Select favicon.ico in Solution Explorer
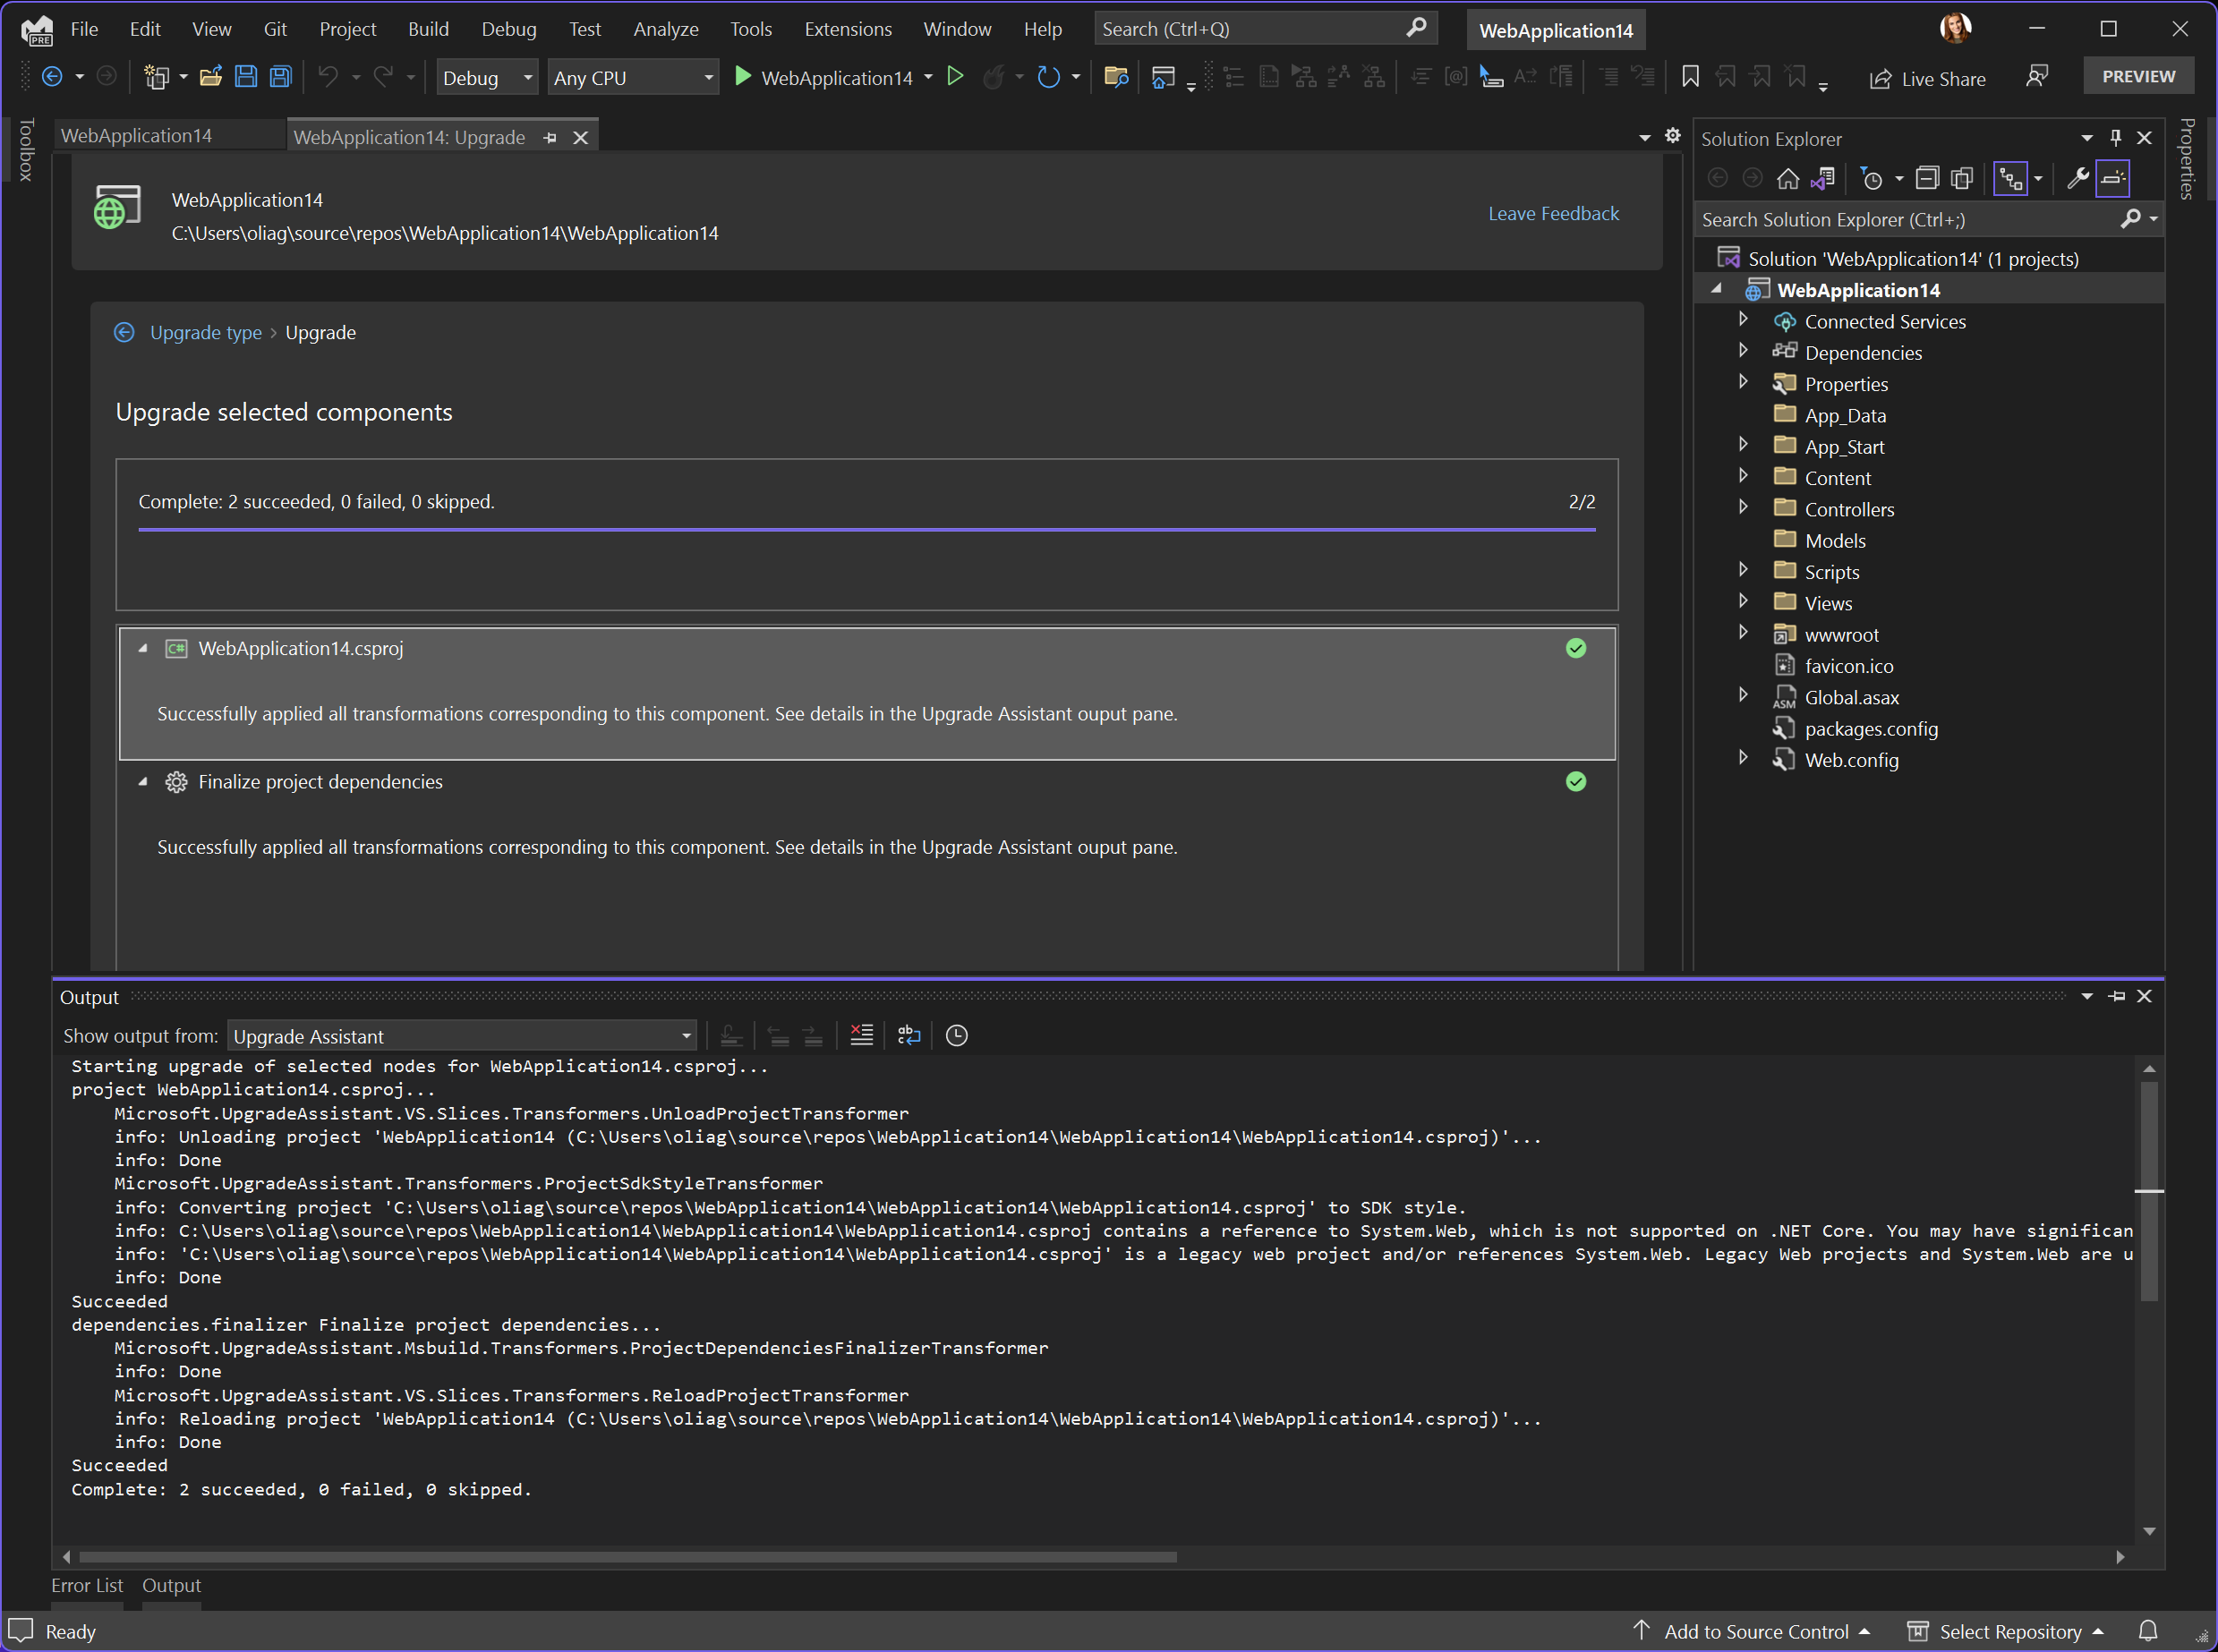 click(1848, 666)
